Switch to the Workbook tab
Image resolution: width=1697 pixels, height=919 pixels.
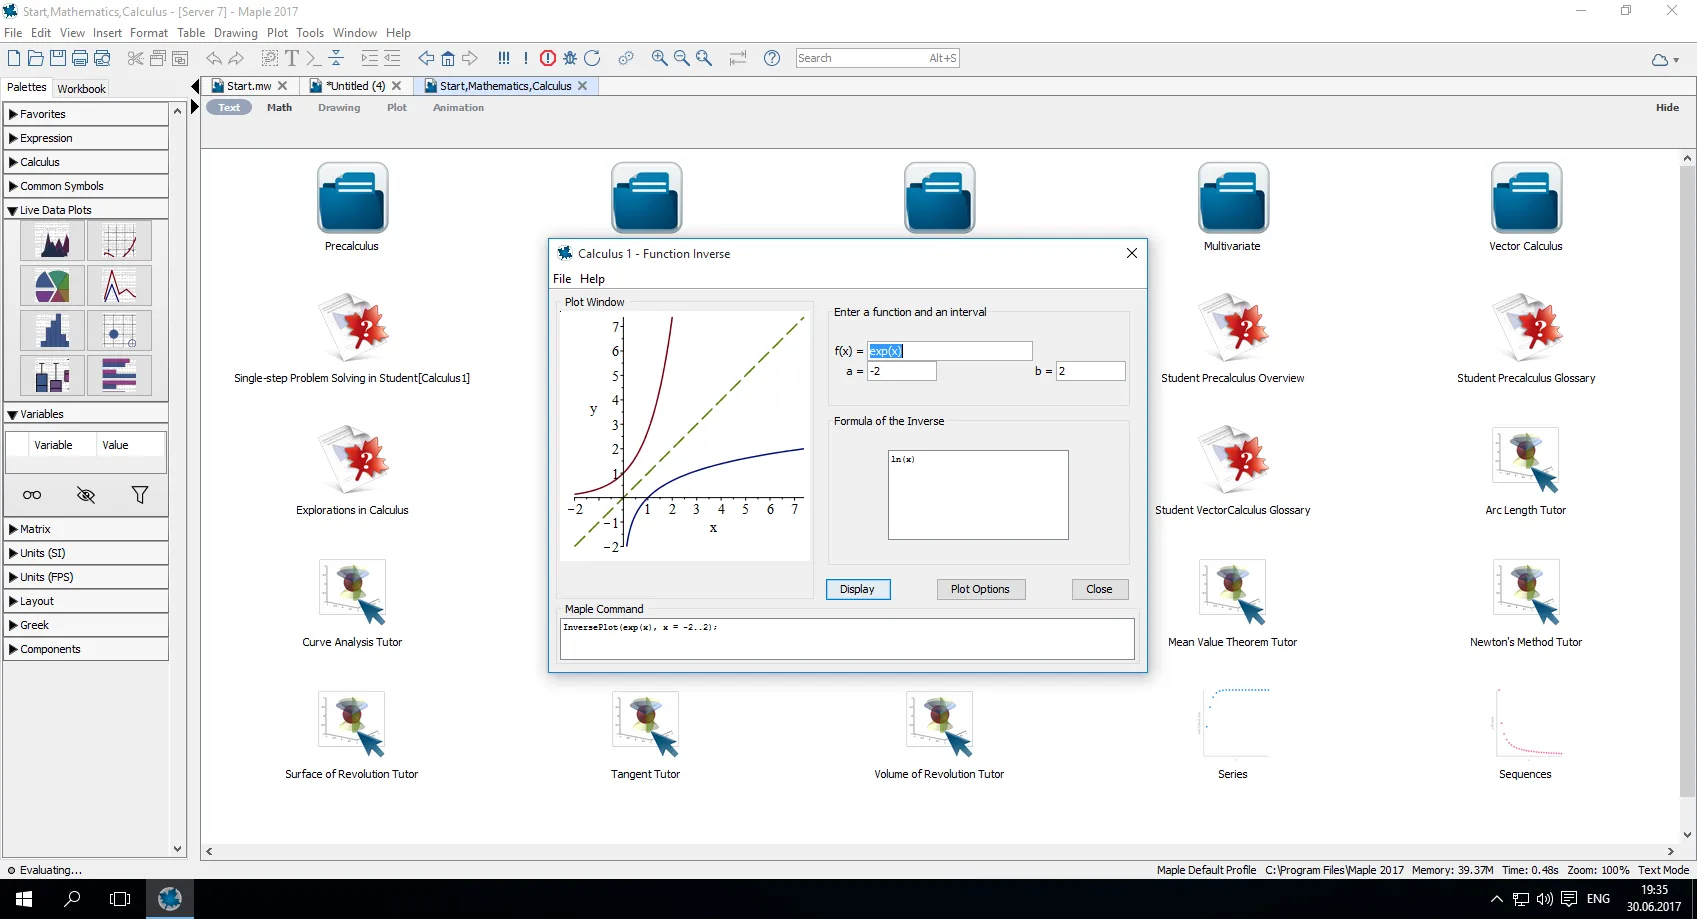pyautogui.click(x=81, y=88)
